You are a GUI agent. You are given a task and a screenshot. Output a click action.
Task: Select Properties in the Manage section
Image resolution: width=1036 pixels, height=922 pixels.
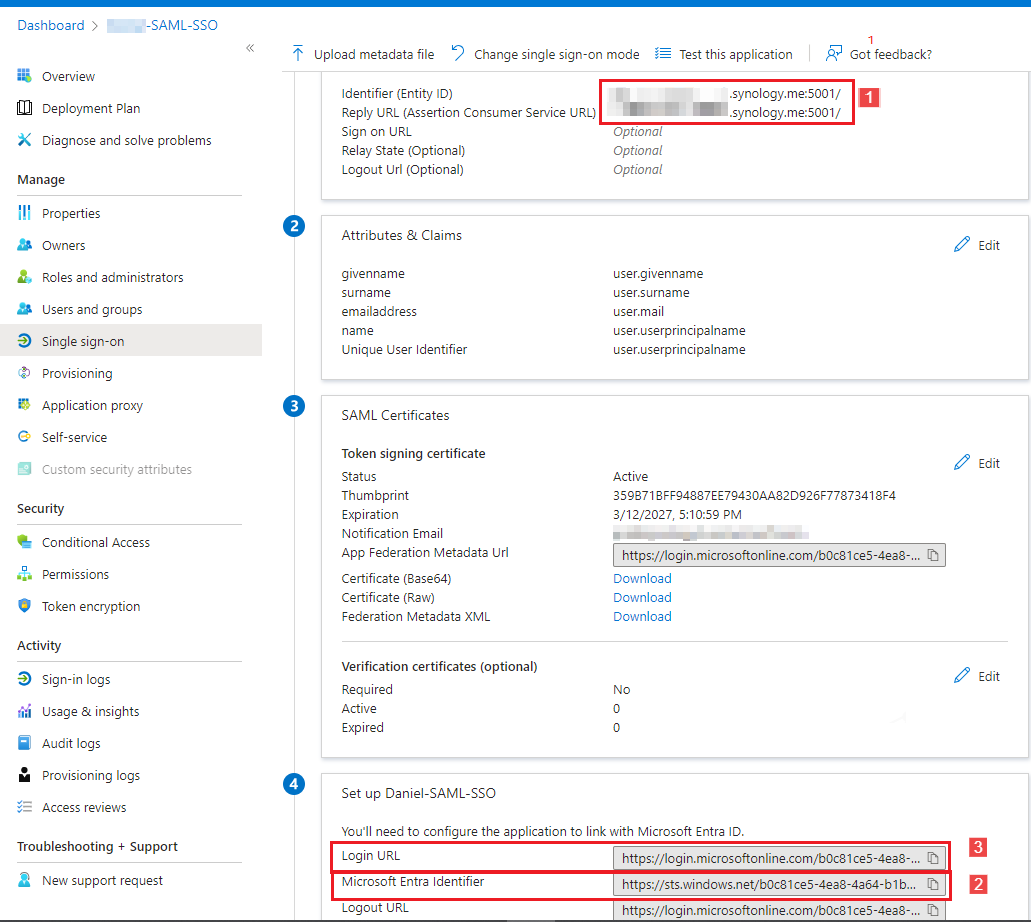(x=71, y=213)
